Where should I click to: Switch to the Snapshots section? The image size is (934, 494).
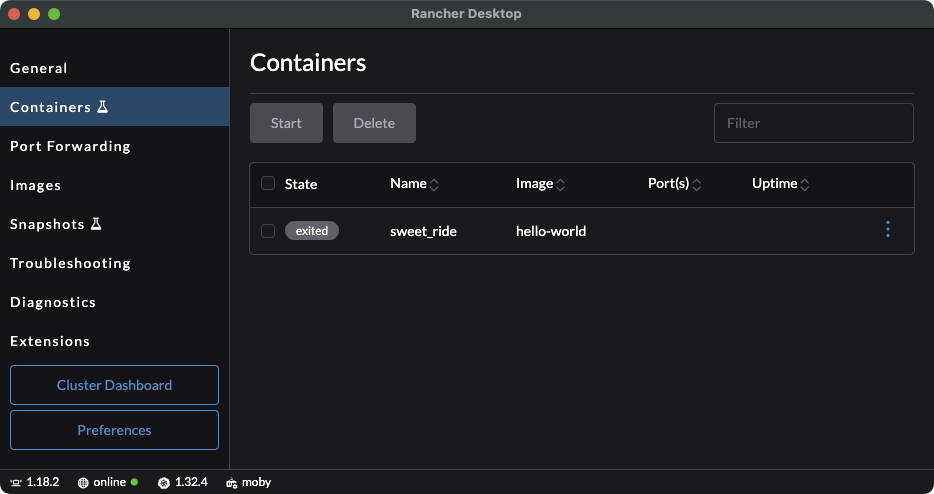[x=114, y=224]
